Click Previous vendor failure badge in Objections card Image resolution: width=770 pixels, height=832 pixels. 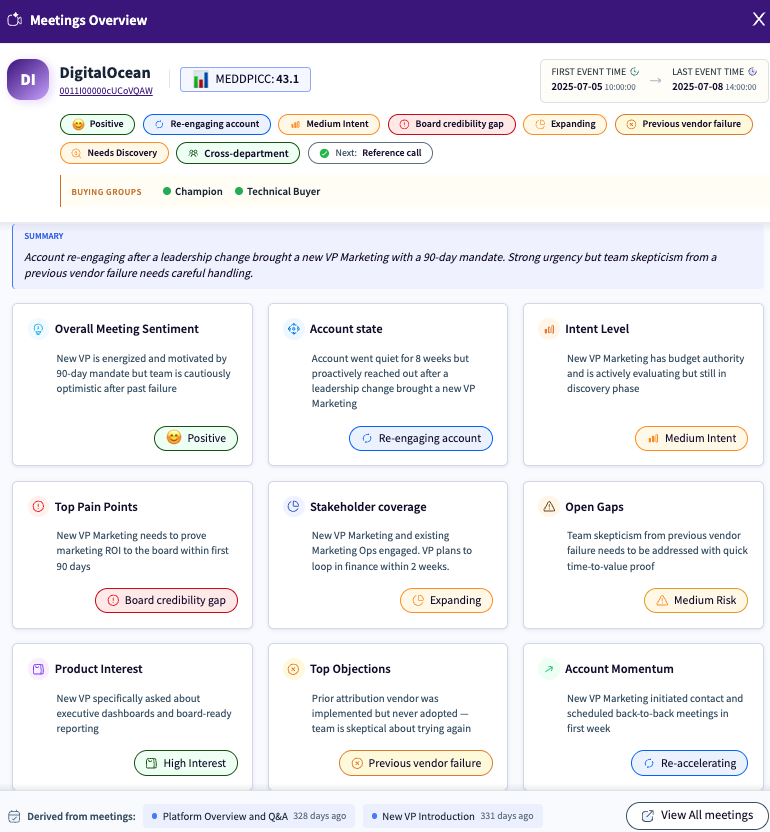[x=416, y=763]
